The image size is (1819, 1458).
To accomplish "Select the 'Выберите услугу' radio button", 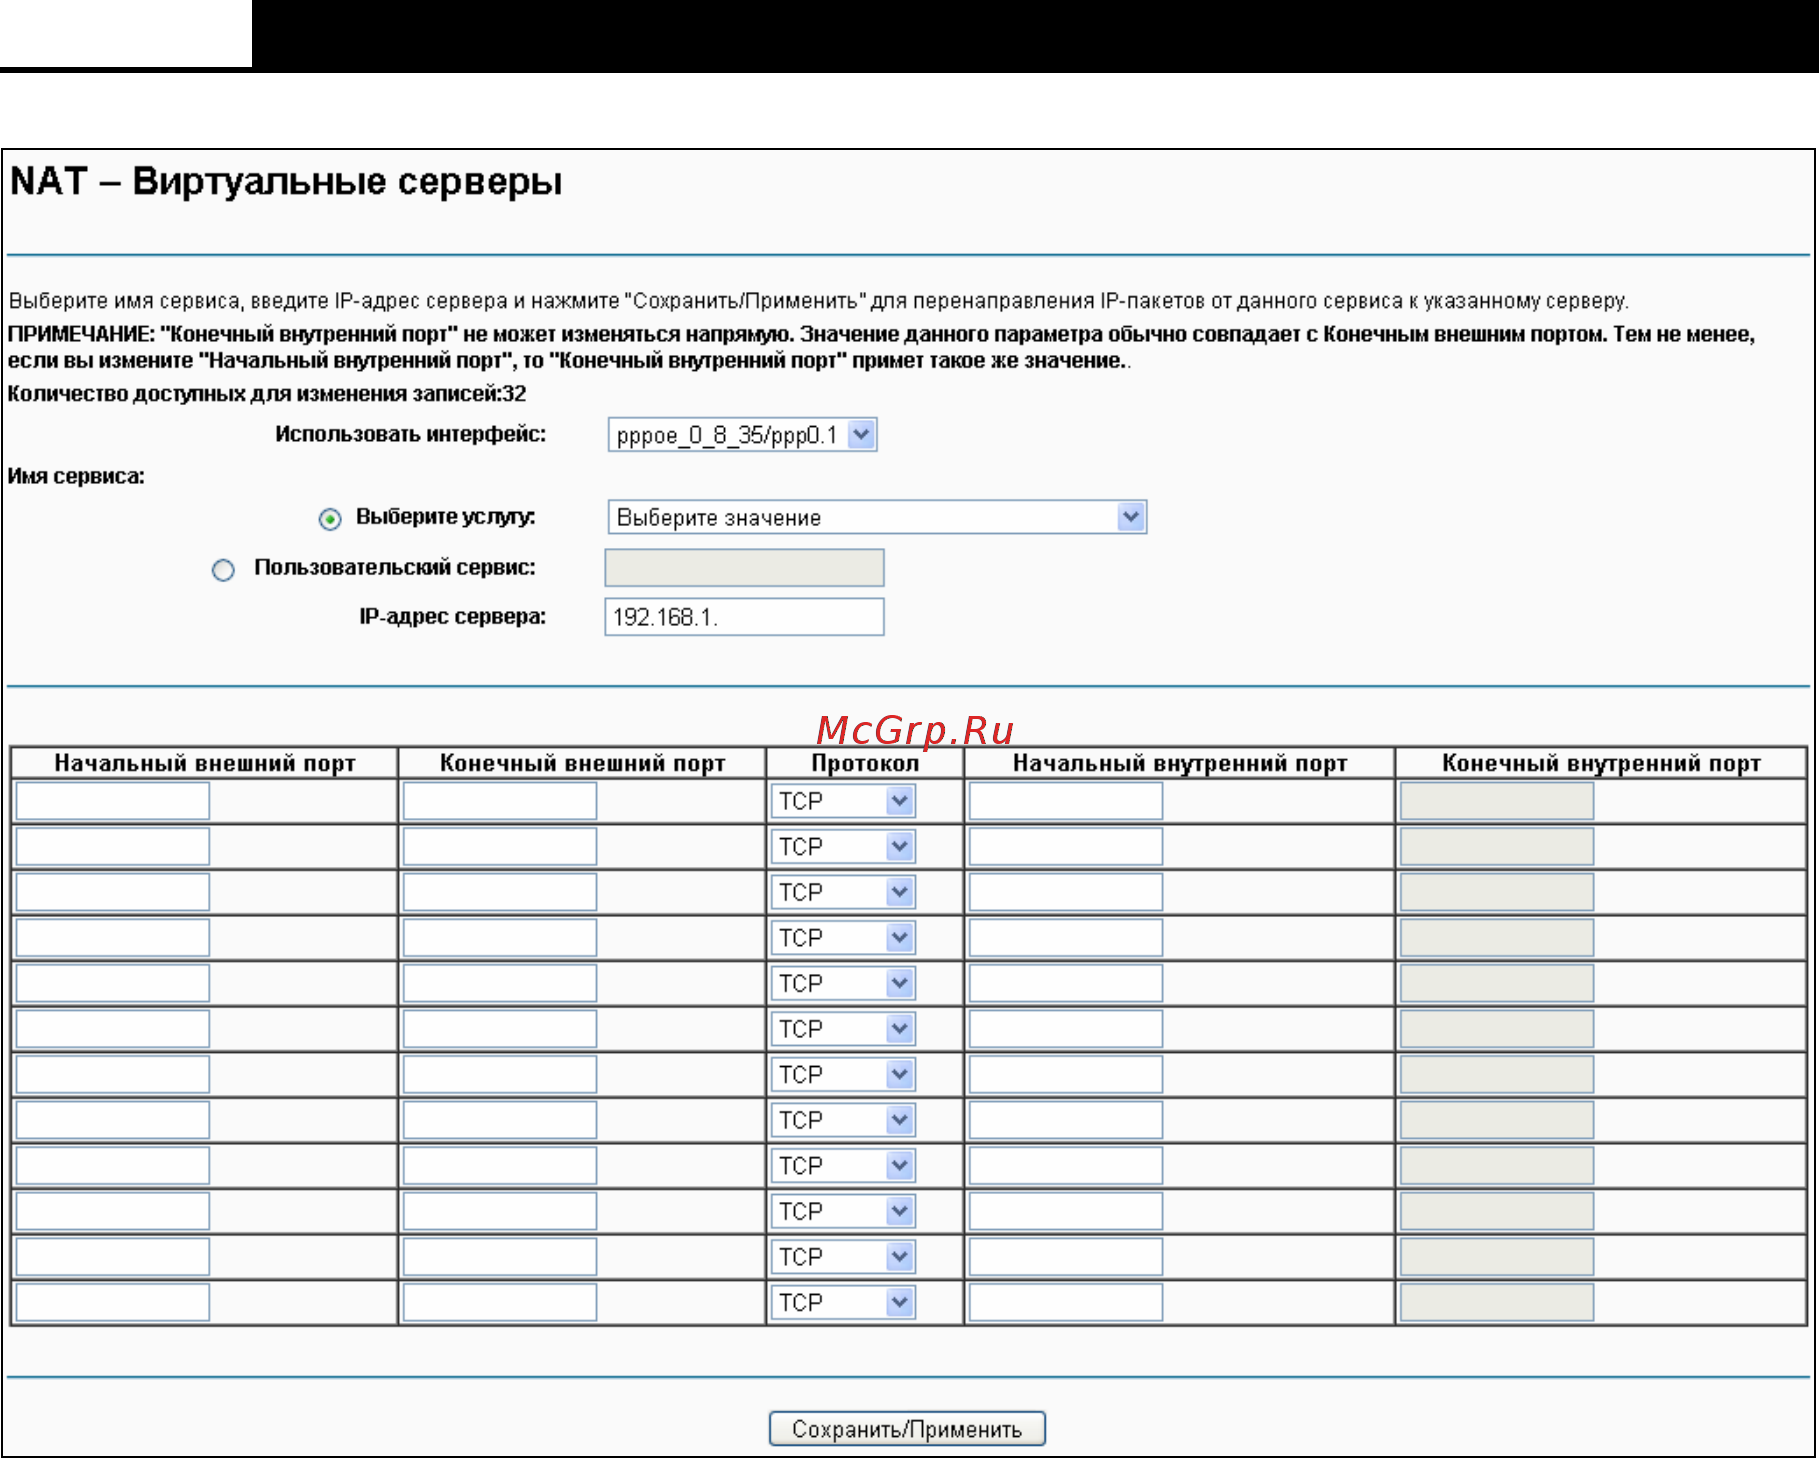I will click(x=330, y=519).
